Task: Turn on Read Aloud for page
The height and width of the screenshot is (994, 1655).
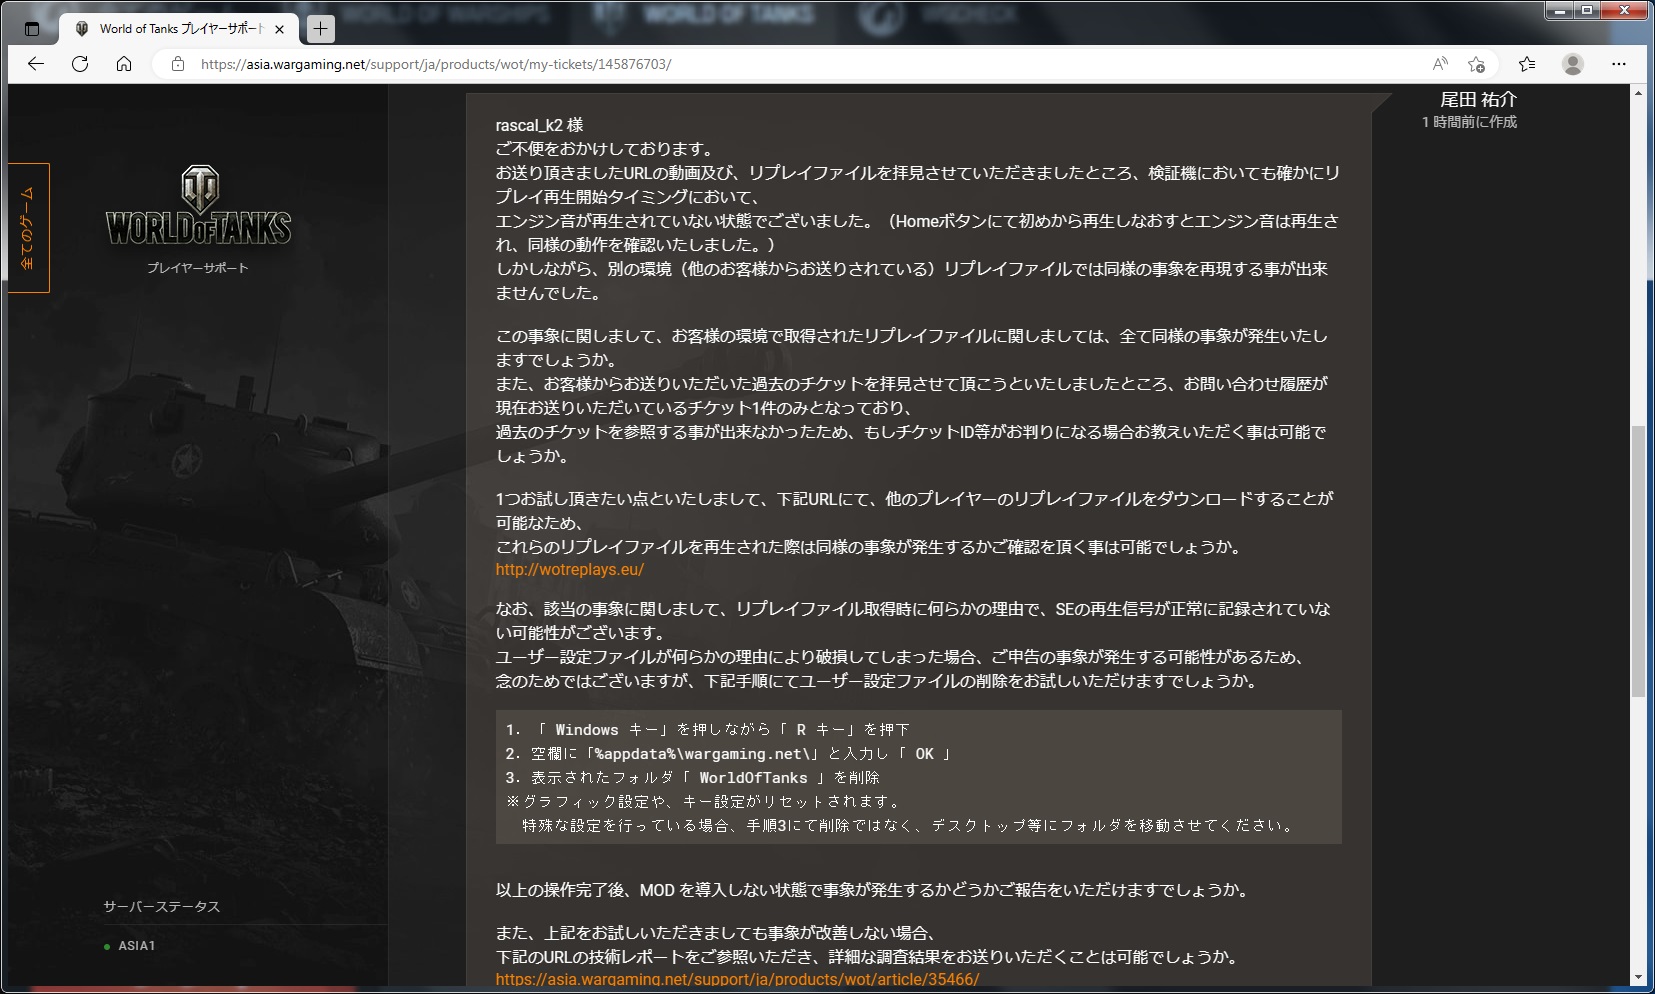Action: click(x=1440, y=64)
